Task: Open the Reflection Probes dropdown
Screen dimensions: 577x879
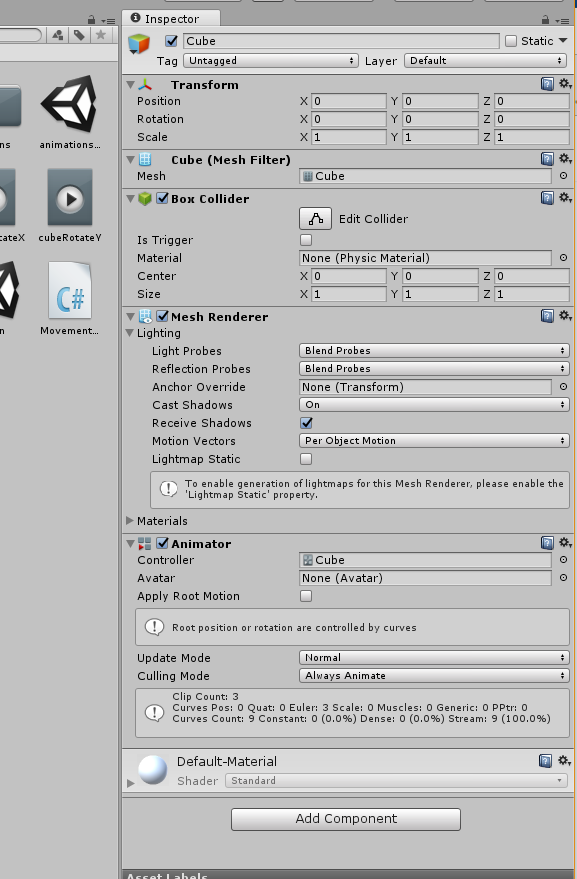Action: 434,368
